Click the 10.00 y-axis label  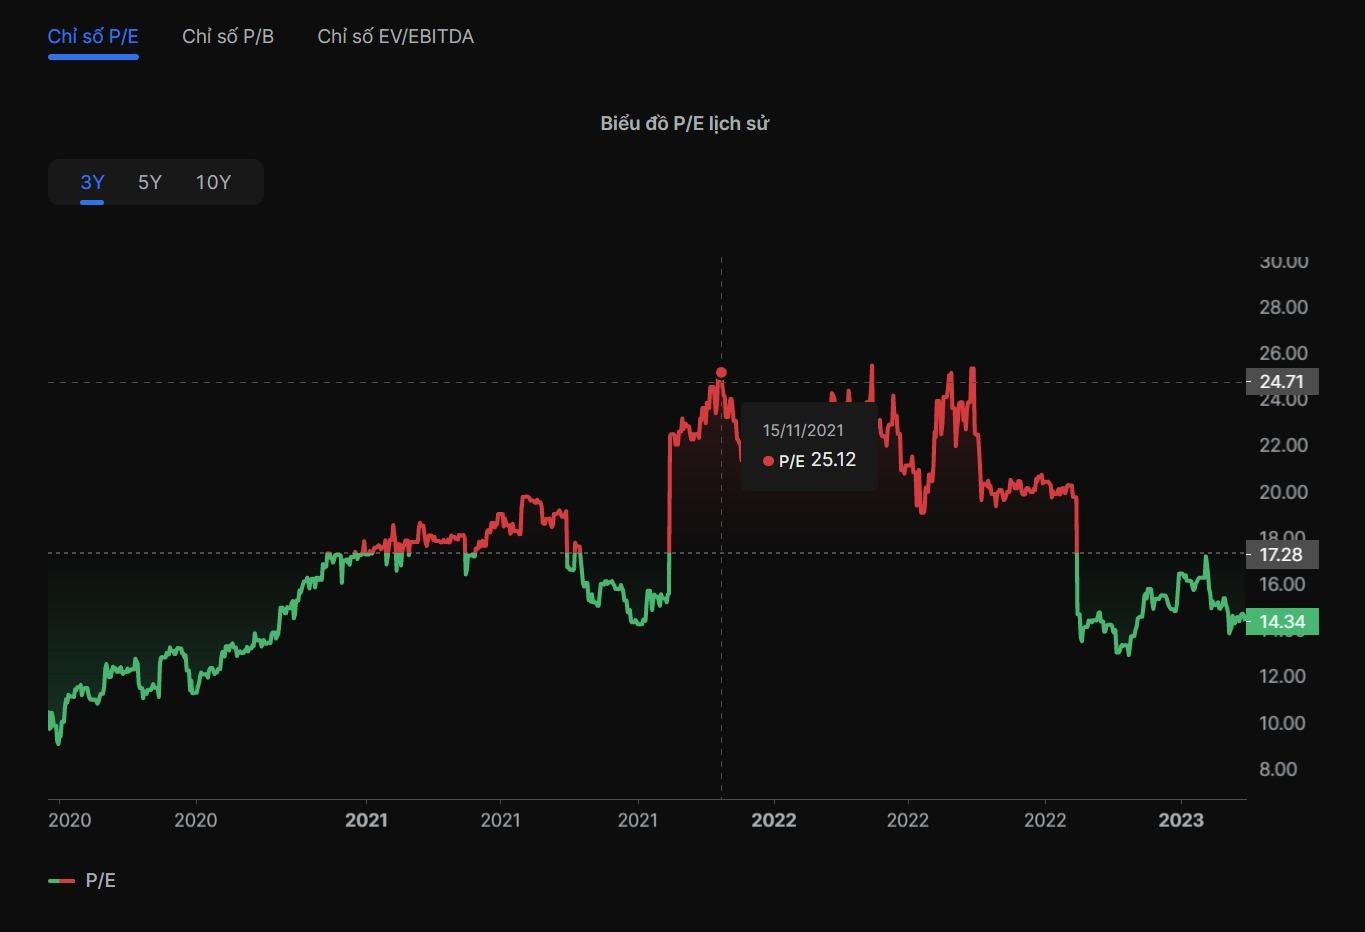(x=1283, y=723)
